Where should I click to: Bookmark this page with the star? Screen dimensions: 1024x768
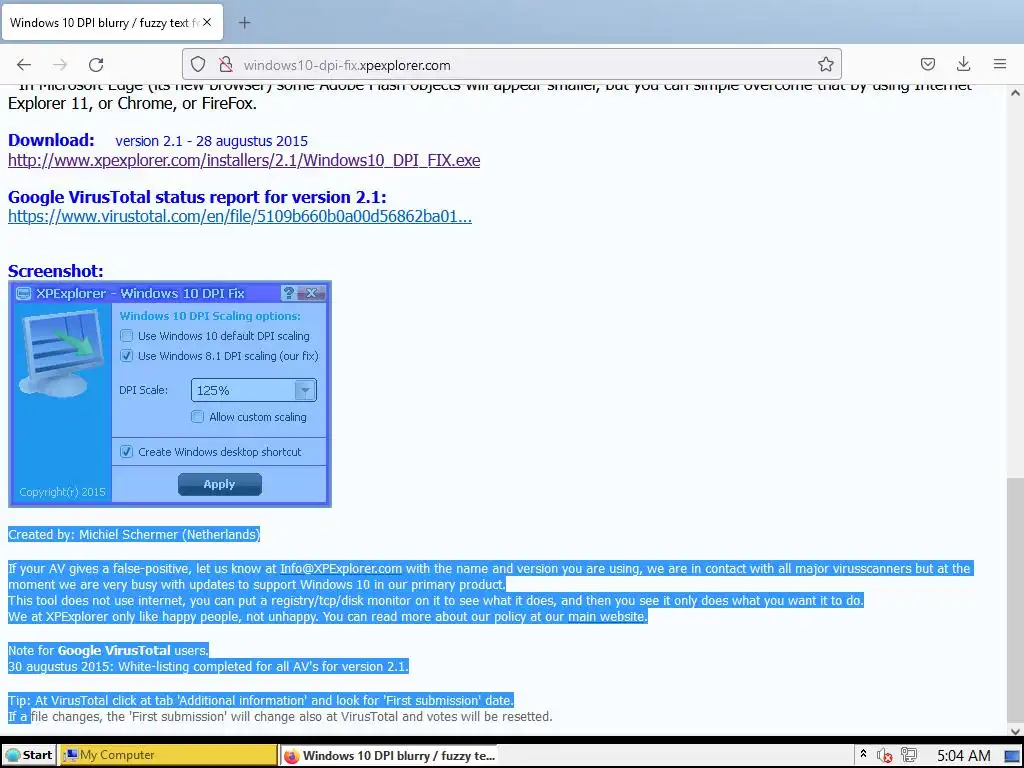[825, 64]
